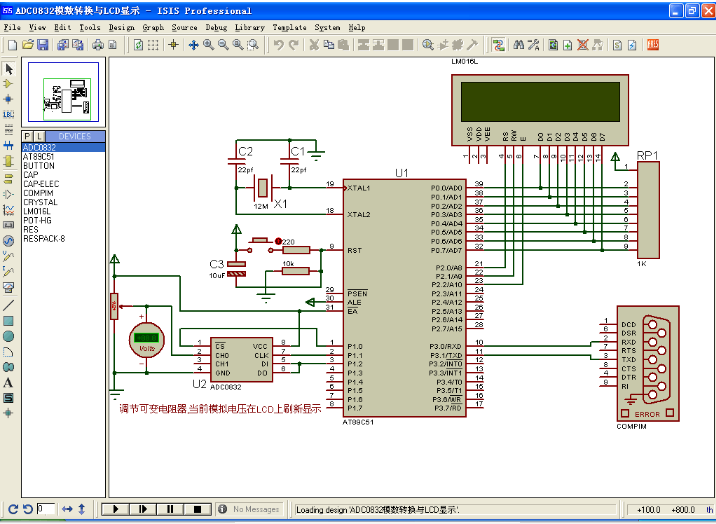Select the Buses Mode tool
716x524 pixels.
[x=8, y=145]
